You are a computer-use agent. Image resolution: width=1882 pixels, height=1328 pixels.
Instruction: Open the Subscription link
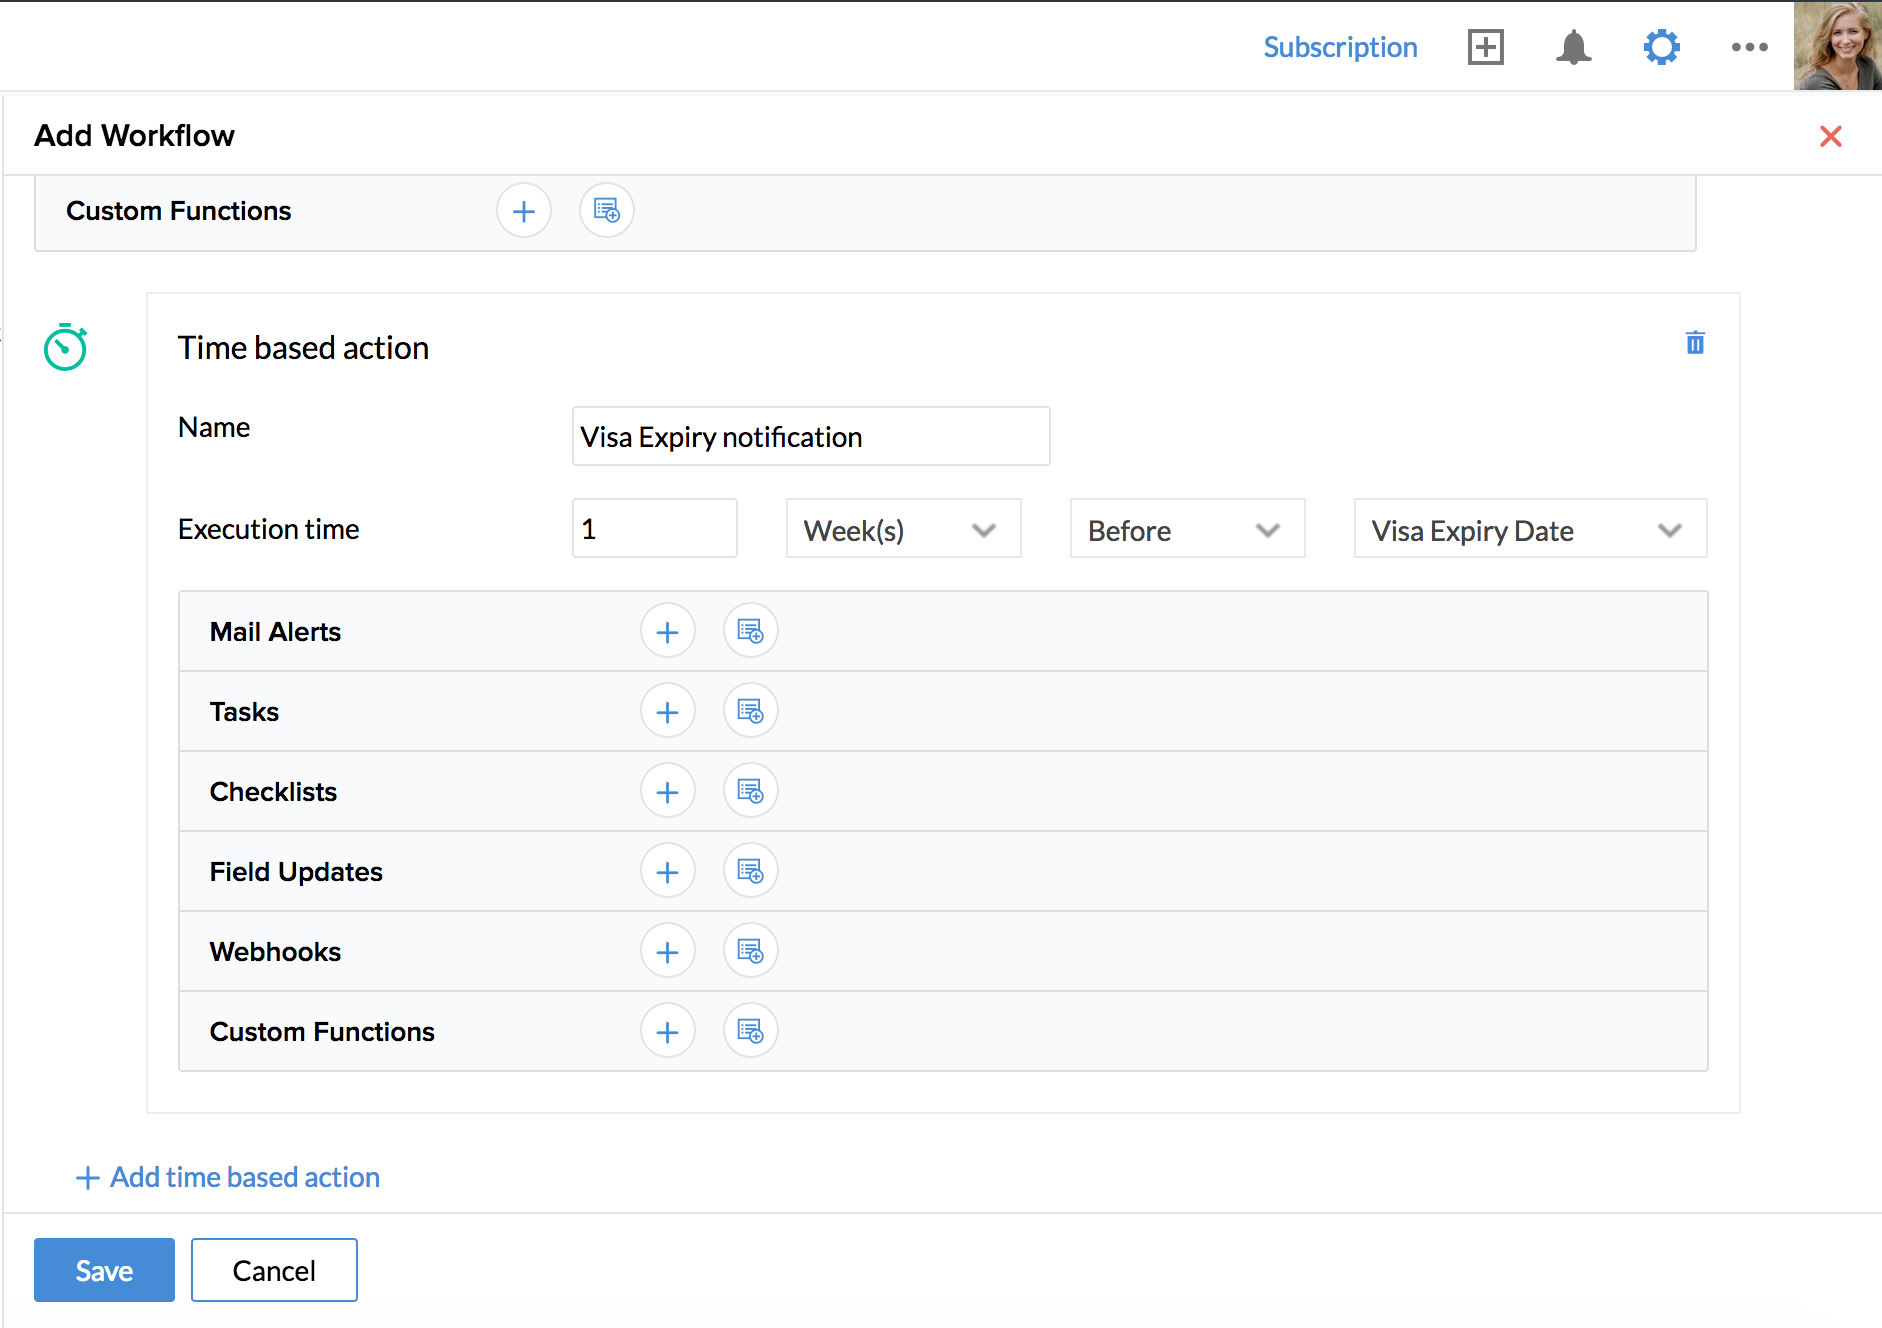(x=1340, y=47)
